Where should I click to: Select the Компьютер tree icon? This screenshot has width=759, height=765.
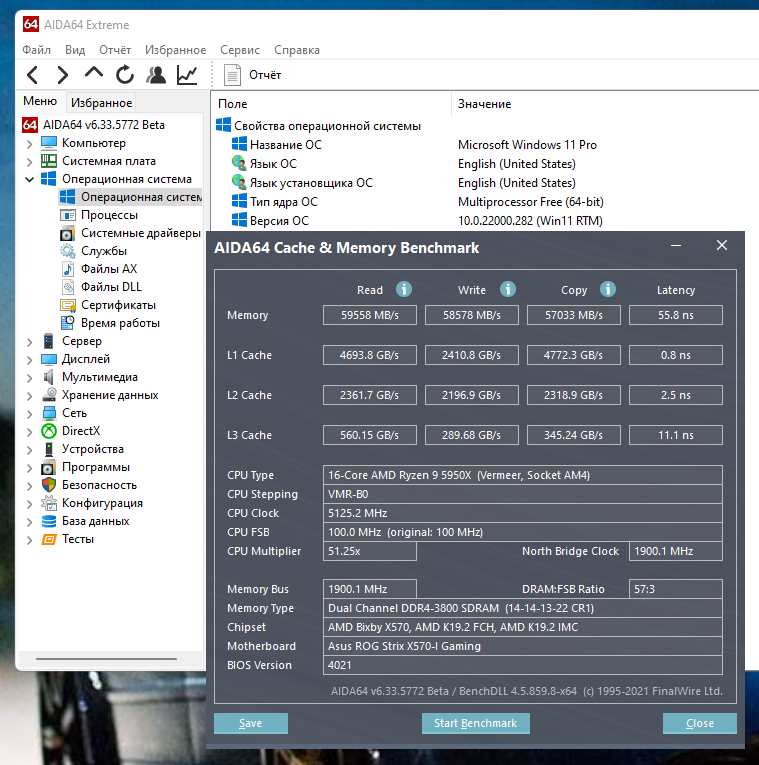(49, 143)
